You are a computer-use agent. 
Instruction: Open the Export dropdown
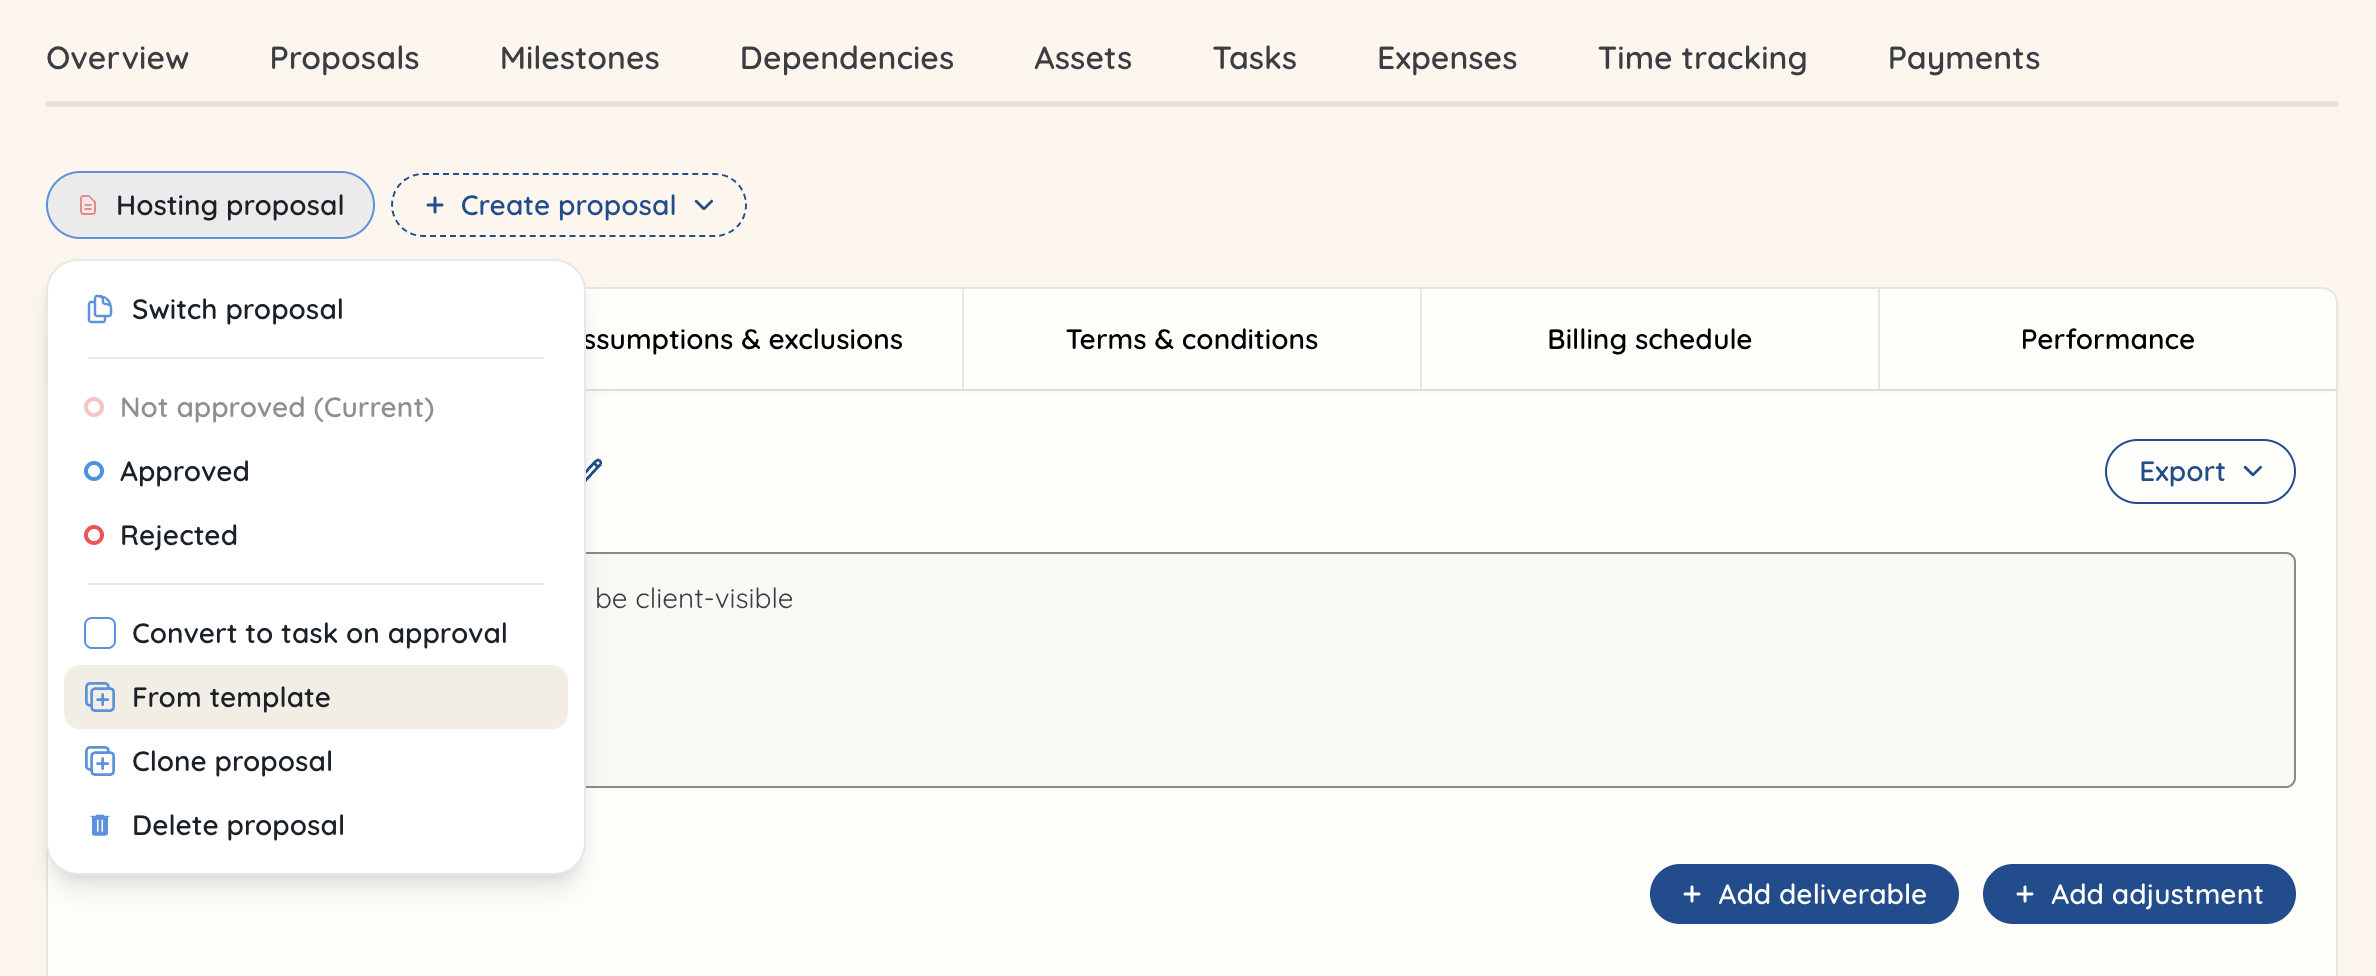click(2199, 471)
